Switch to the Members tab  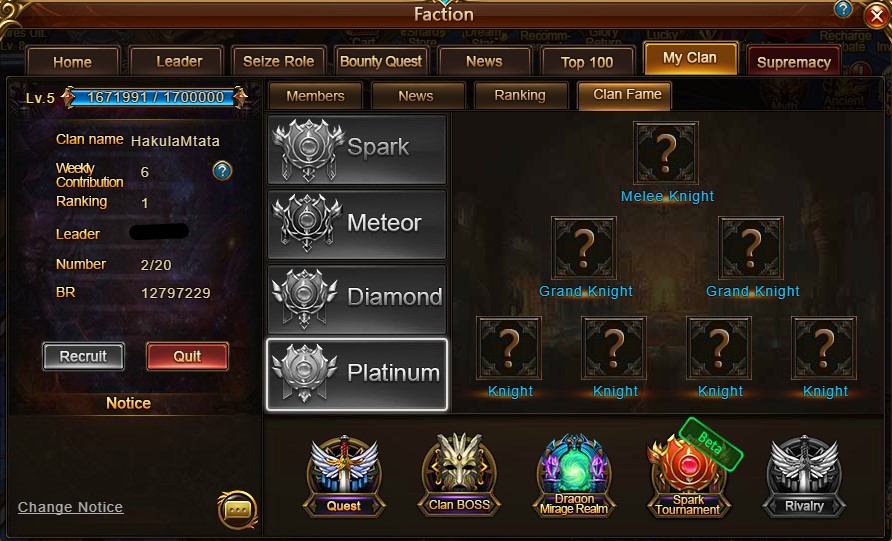pos(315,96)
